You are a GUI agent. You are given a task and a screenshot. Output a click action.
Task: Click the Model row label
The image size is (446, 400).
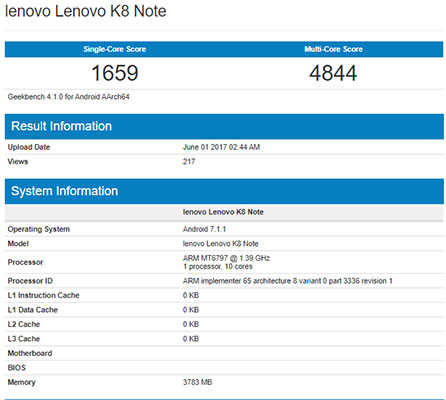(x=18, y=244)
